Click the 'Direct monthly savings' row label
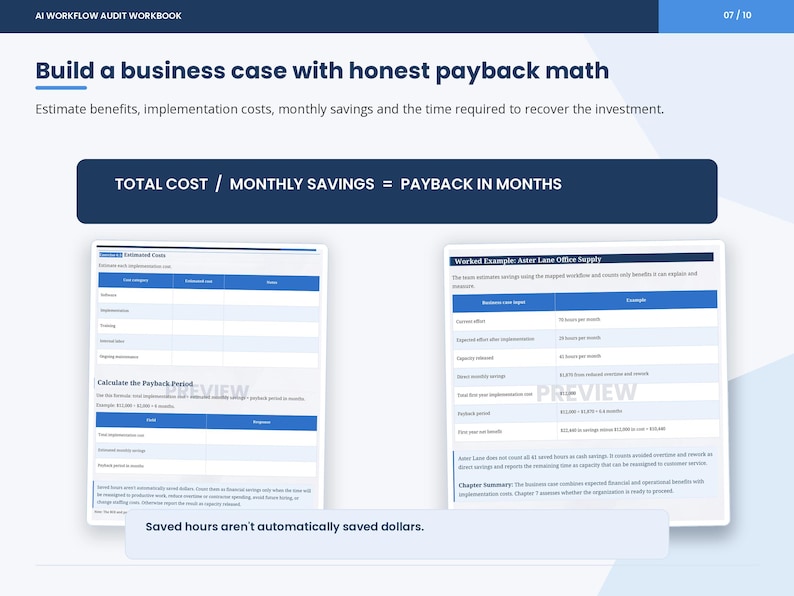 click(481, 376)
